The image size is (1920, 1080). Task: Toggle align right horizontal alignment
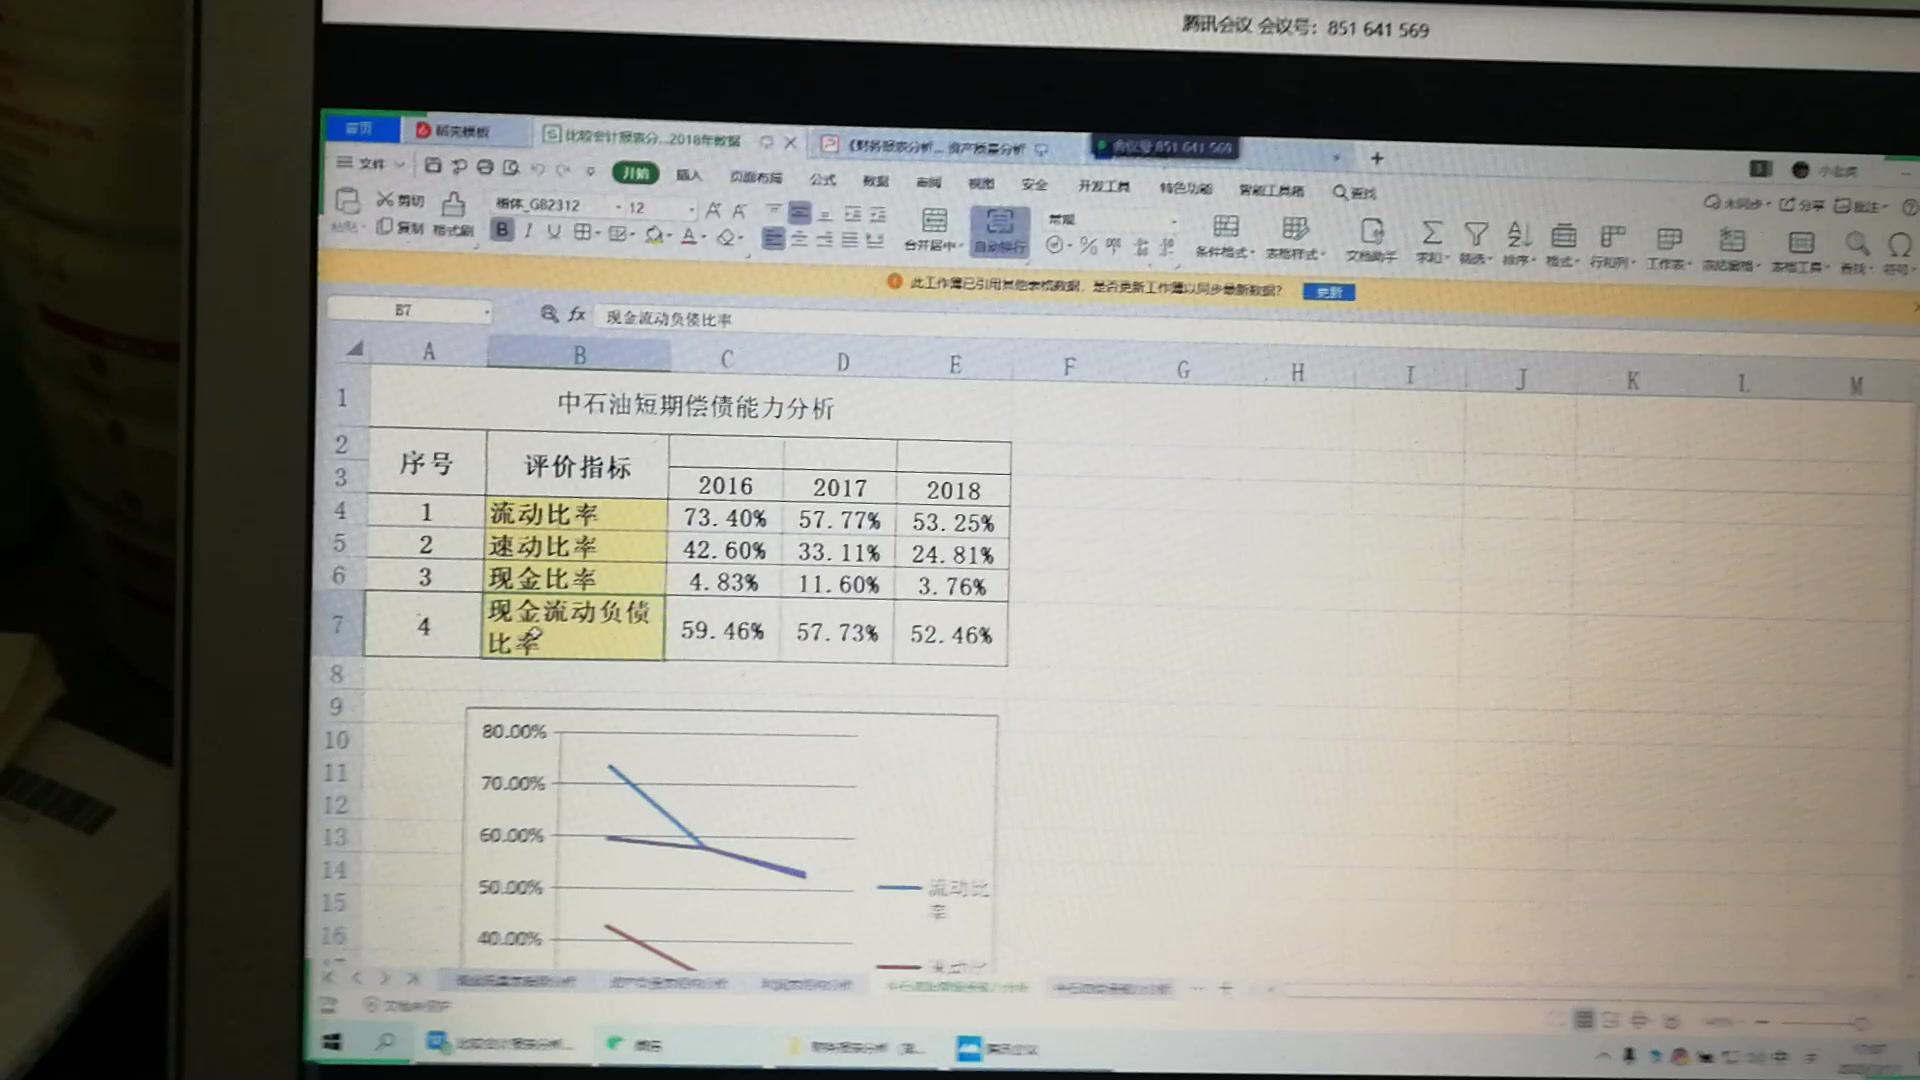point(824,239)
